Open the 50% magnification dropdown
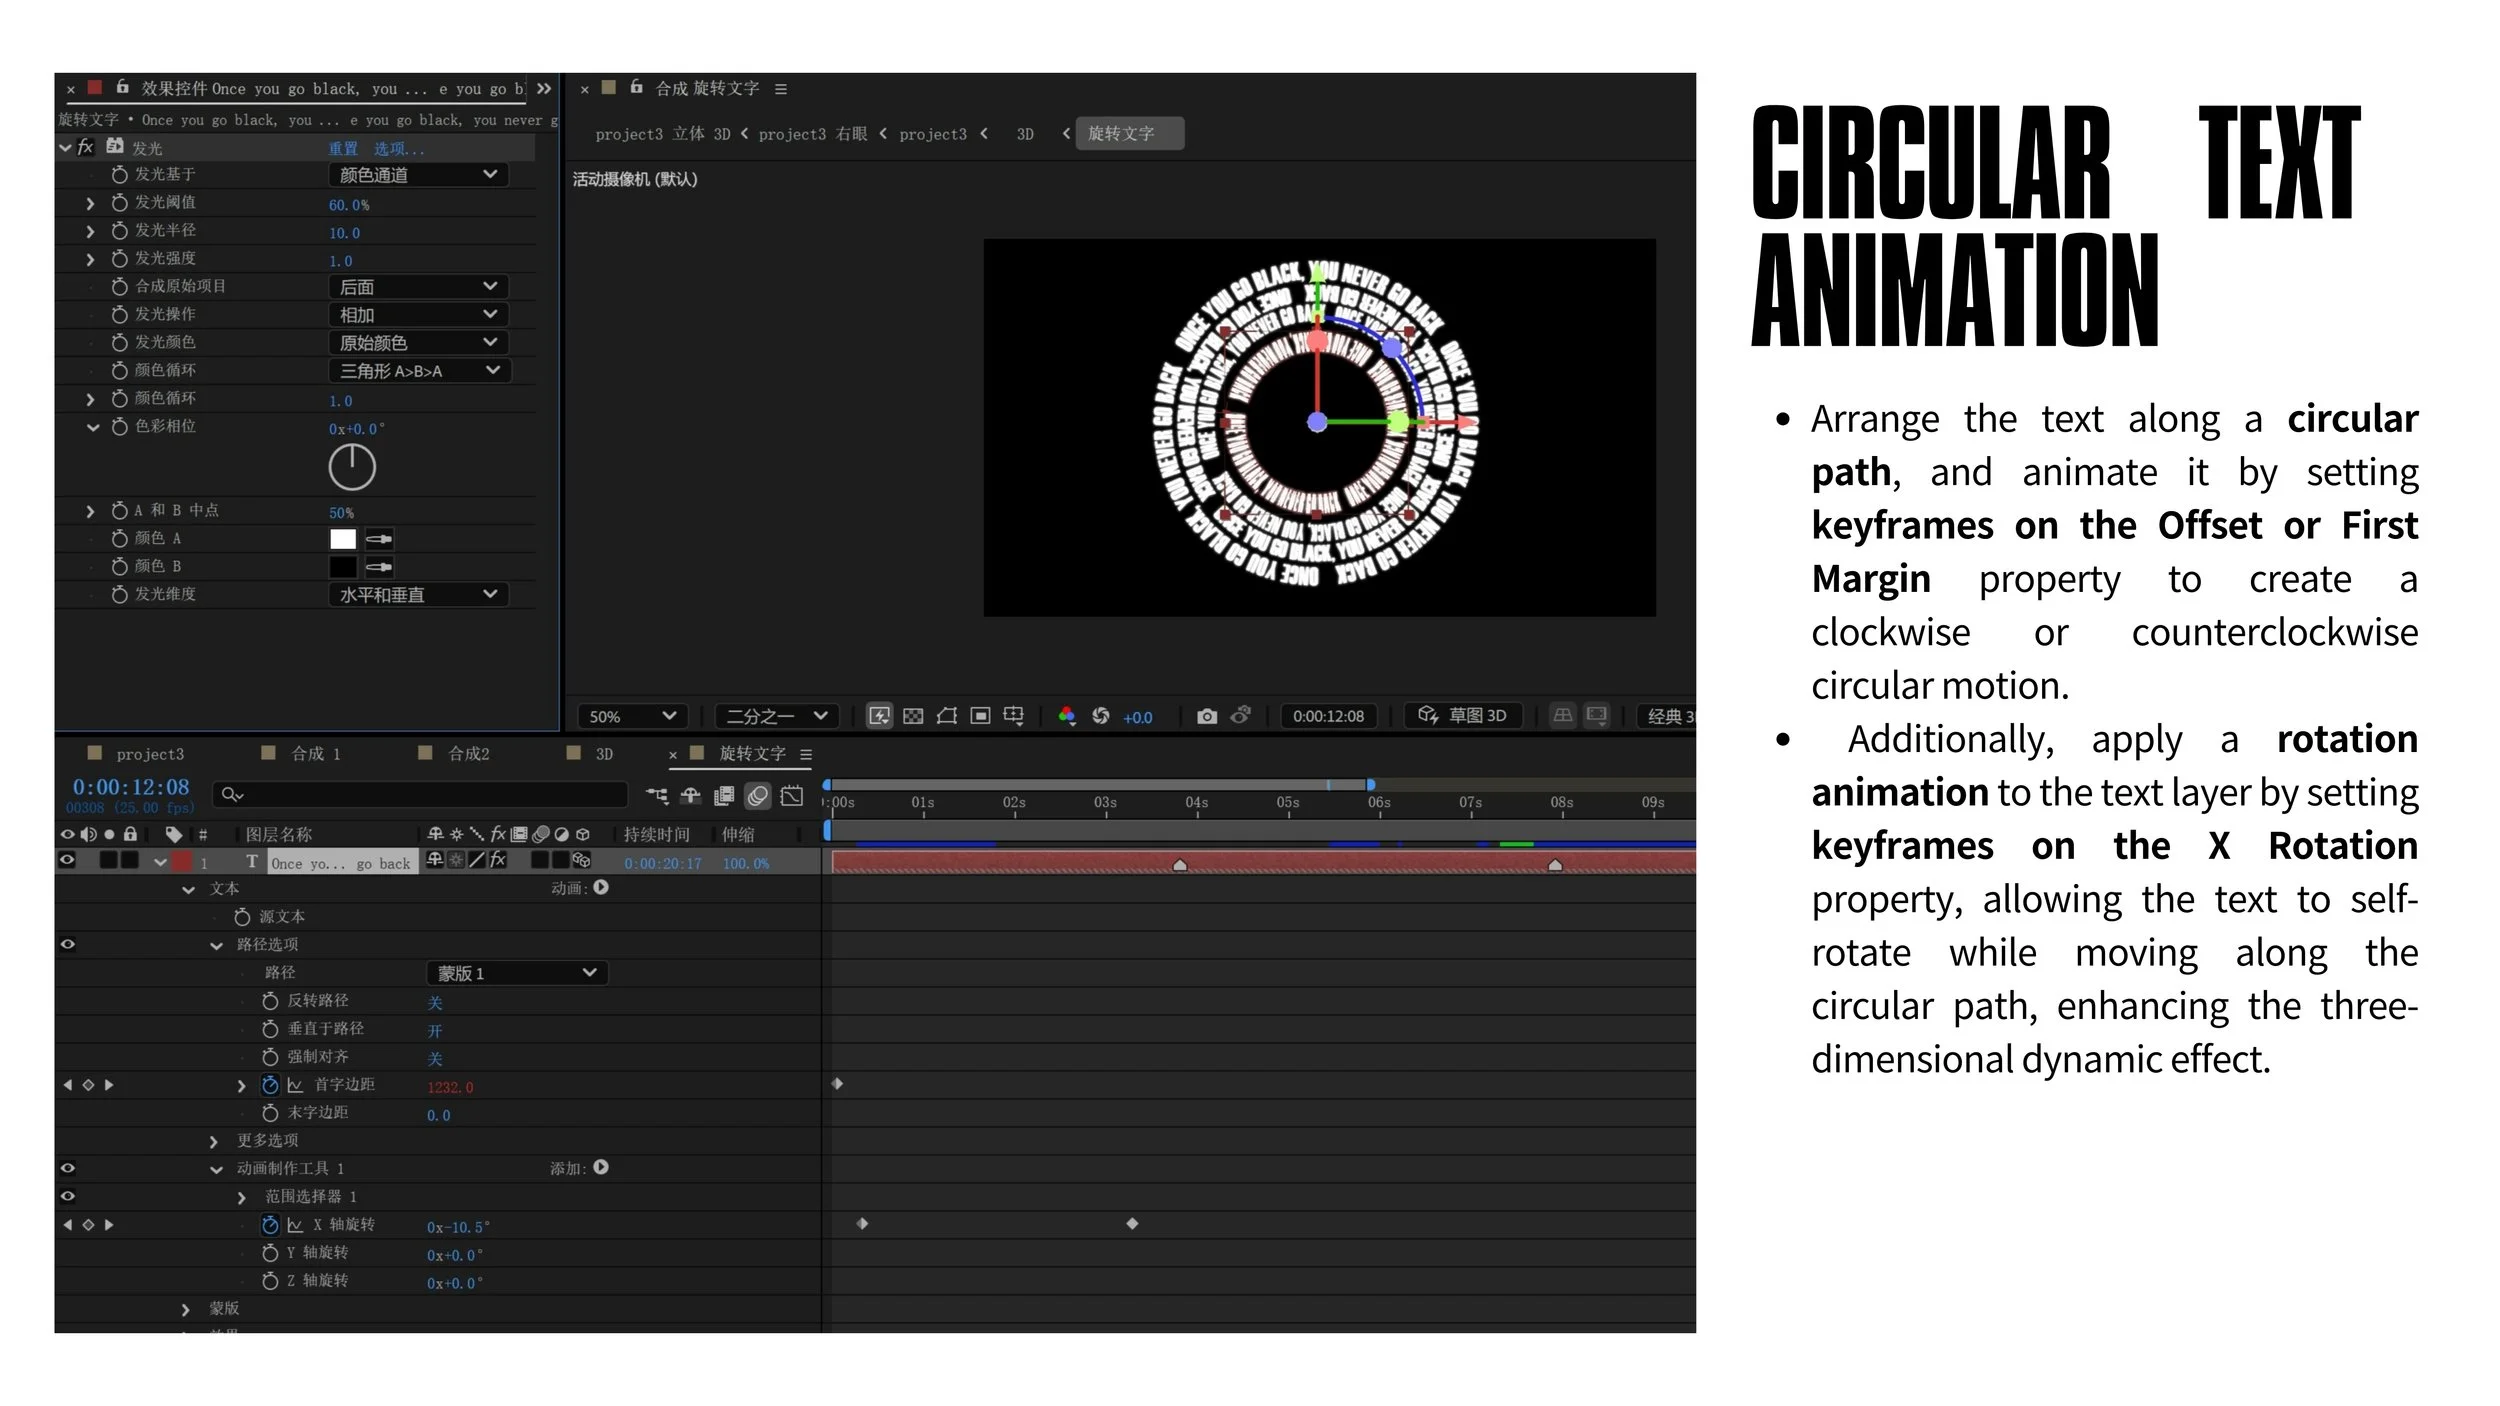The width and height of the screenshot is (2500, 1406). coord(632,716)
